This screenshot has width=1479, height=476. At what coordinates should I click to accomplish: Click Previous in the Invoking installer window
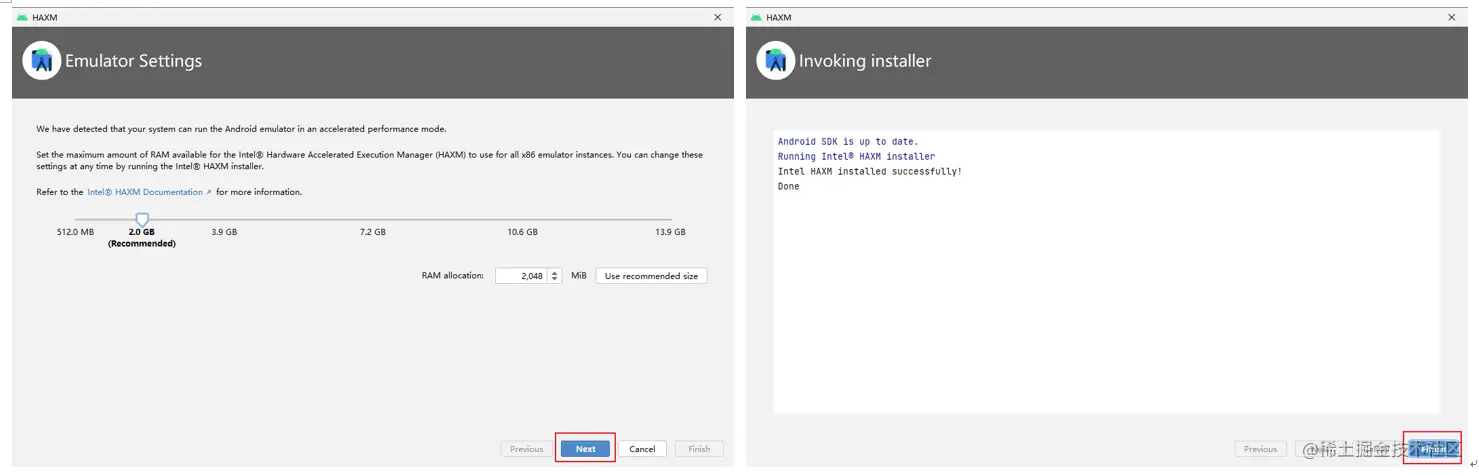[1260, 449]
